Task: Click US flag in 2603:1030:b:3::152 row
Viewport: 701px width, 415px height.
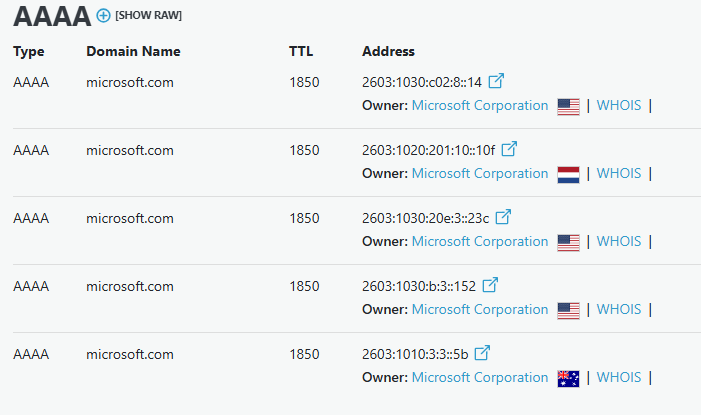Action: (x=568, y=310)
